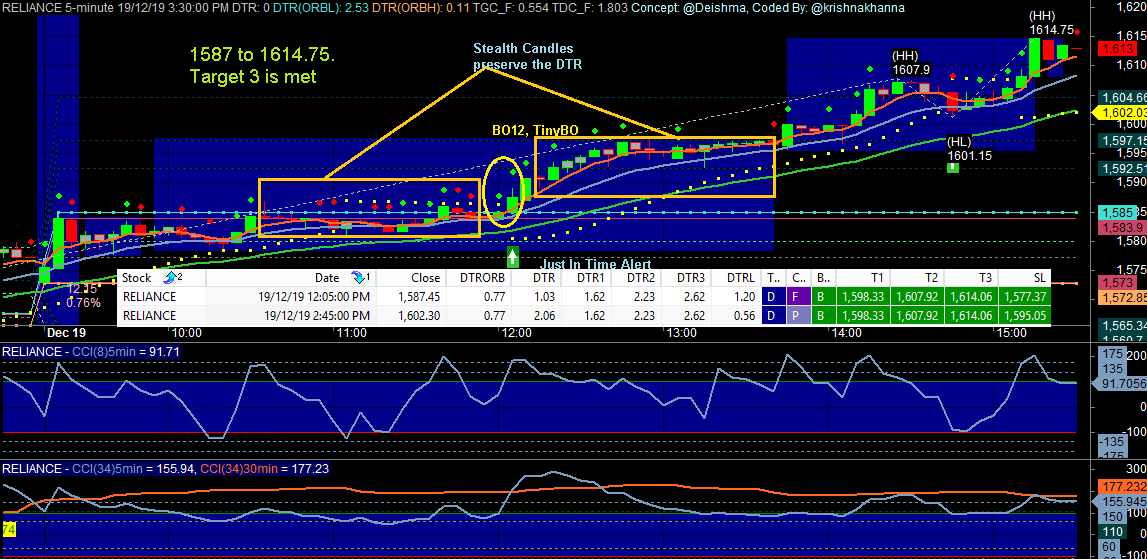1147x559 pixels.
Task: Click the green Just In Time Alert arrow
Action: tap(513, 256)
